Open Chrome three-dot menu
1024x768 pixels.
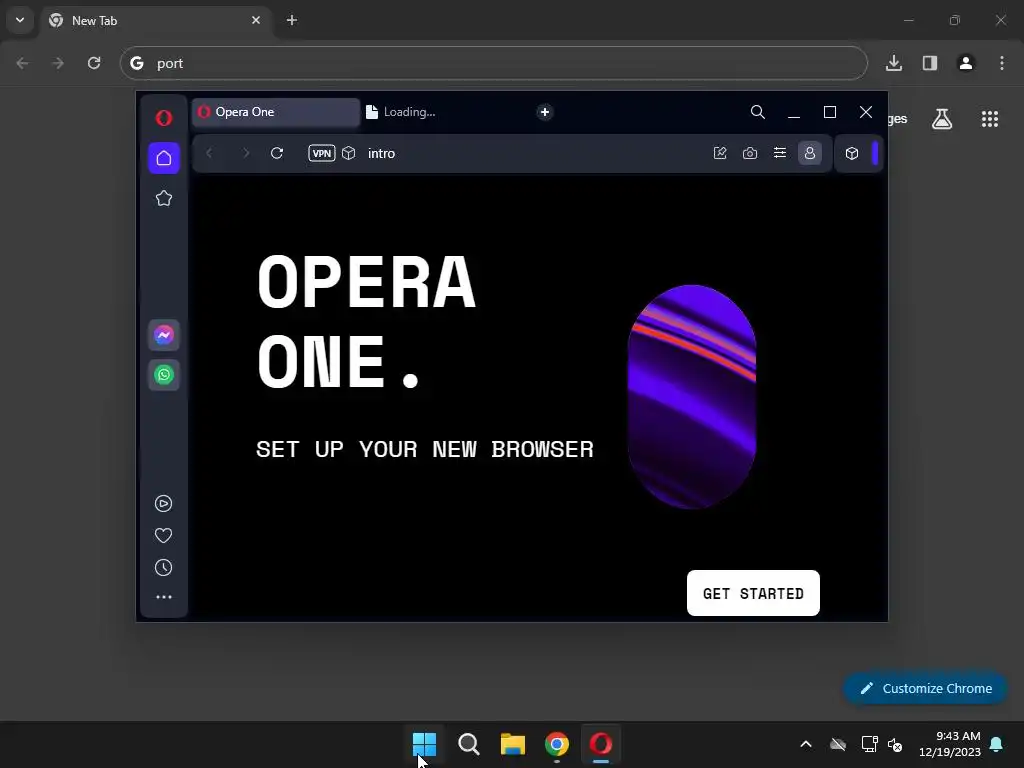click(1002, 63)
